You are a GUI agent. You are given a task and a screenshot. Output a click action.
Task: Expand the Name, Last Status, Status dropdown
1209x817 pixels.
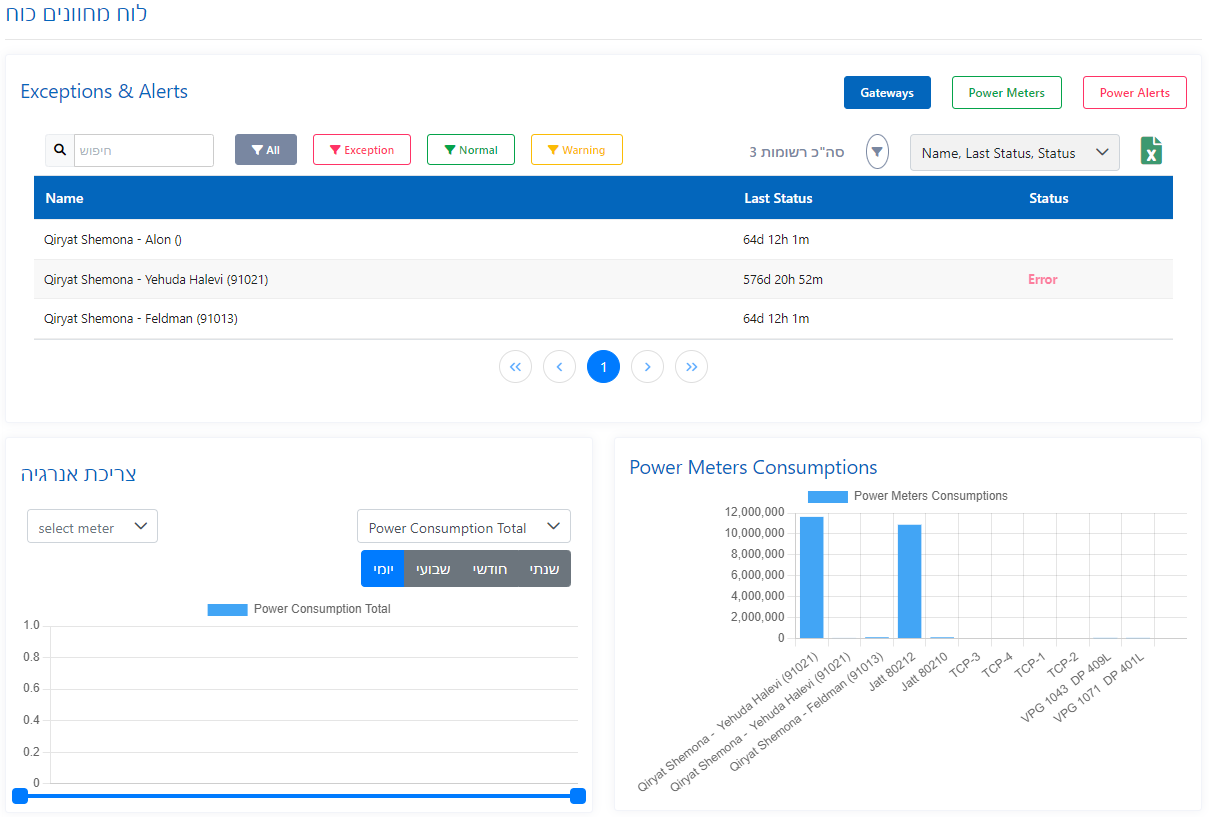pos(1014,153)
